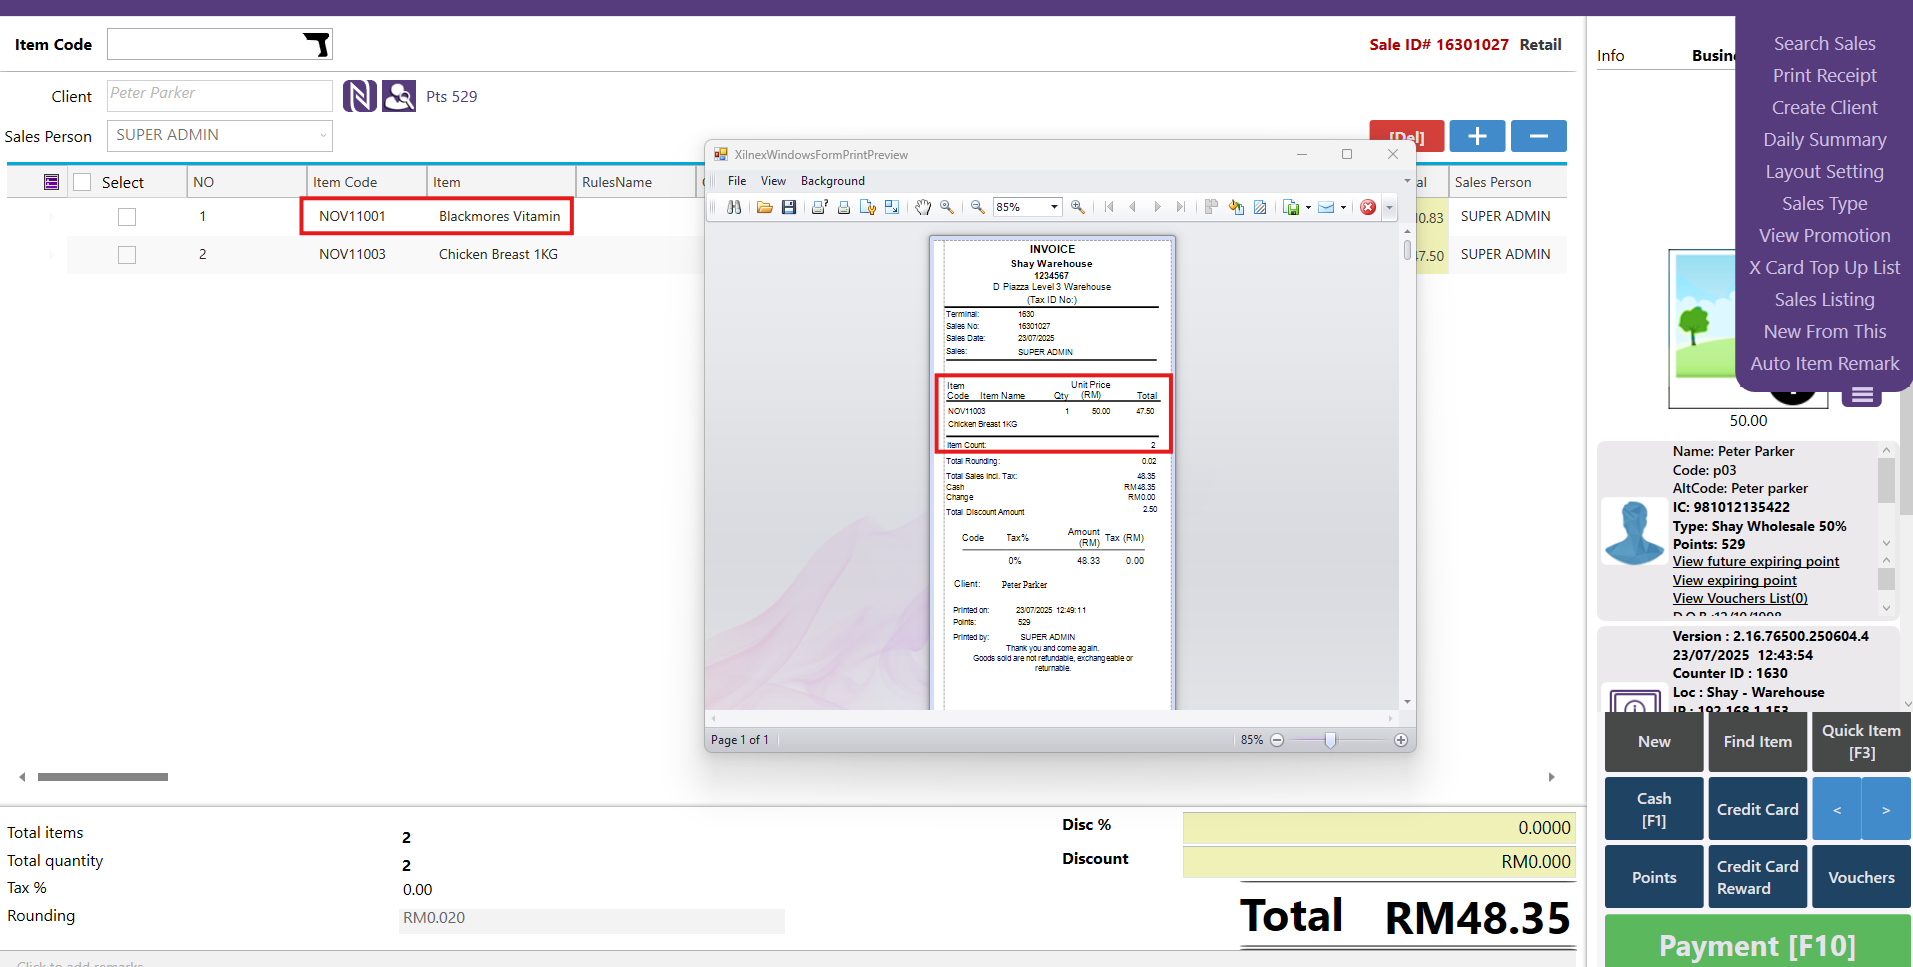This screenshot has height=967, width=1913.
Task: Open the File menu in print preview
Action: point(737,181)
